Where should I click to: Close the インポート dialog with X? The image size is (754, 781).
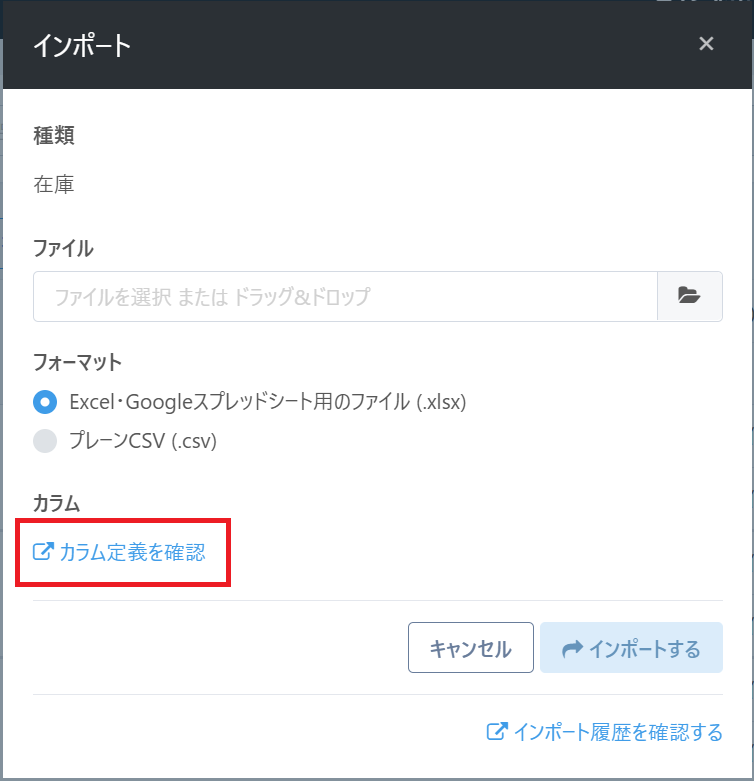tap(706, 44)
